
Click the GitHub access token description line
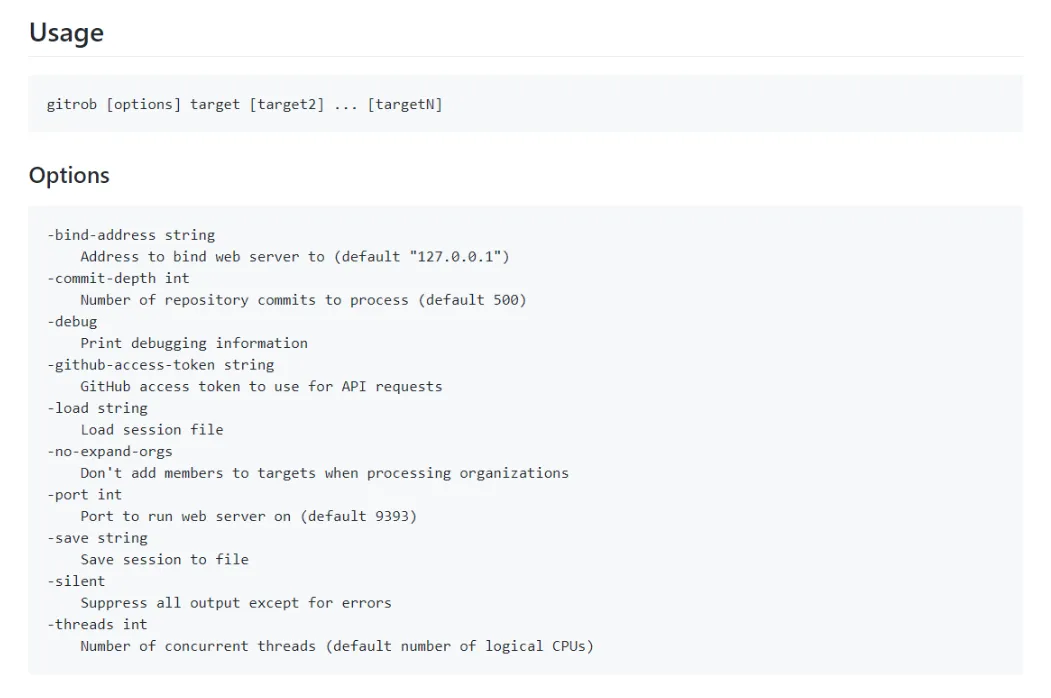pos(261,386)
